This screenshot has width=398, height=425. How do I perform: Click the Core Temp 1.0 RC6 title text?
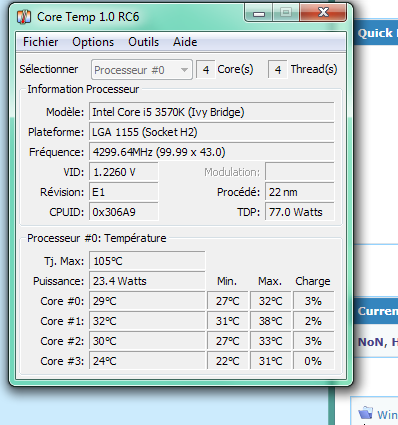pos(88,17)
